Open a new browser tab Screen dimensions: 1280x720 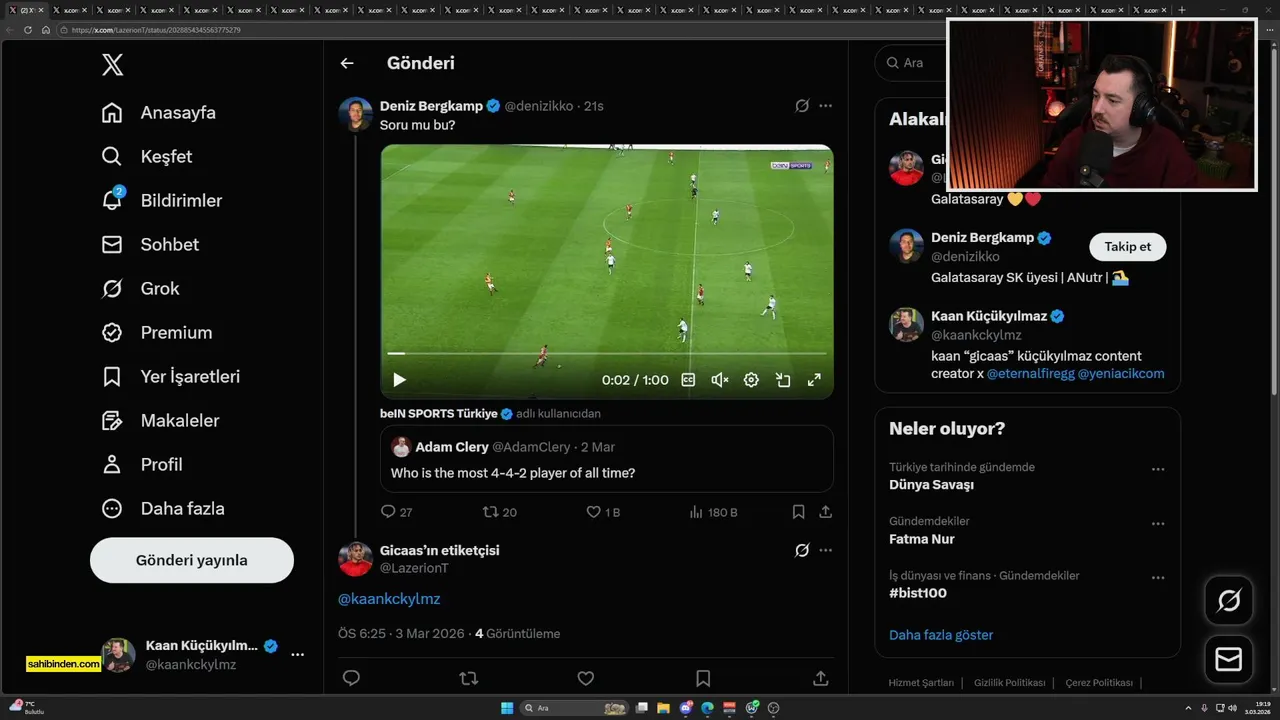click(1182, 10)
